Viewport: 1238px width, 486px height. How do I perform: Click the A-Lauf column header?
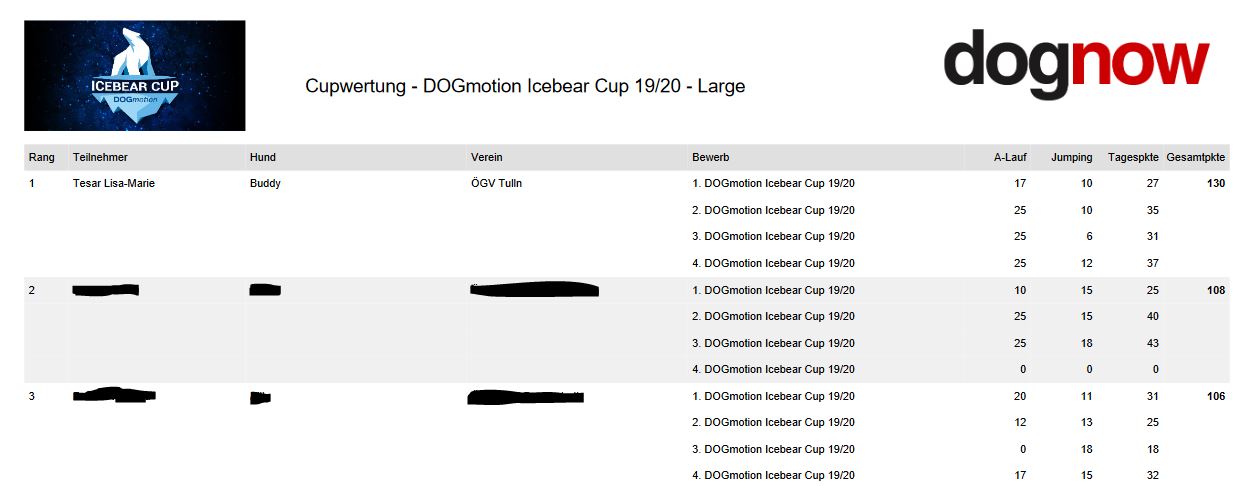coord(1010,158)
